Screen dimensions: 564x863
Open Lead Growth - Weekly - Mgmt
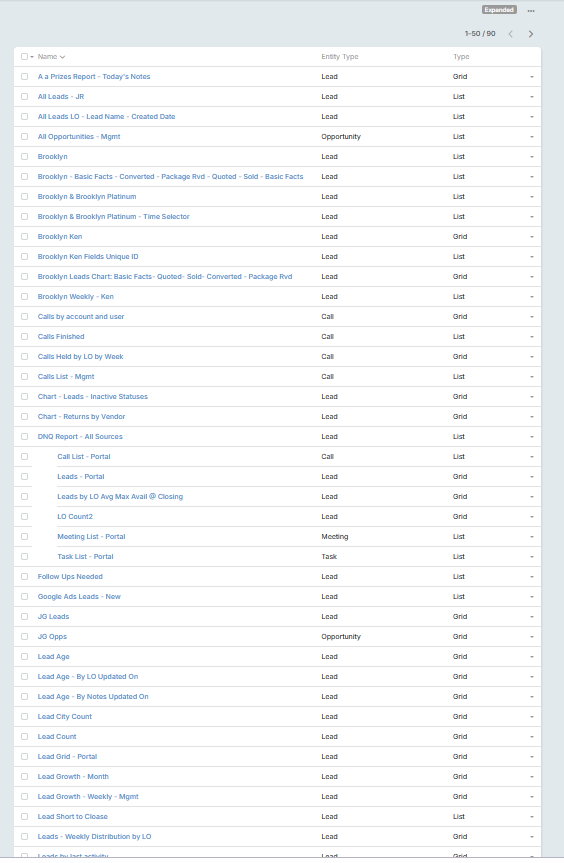(88, 796)
